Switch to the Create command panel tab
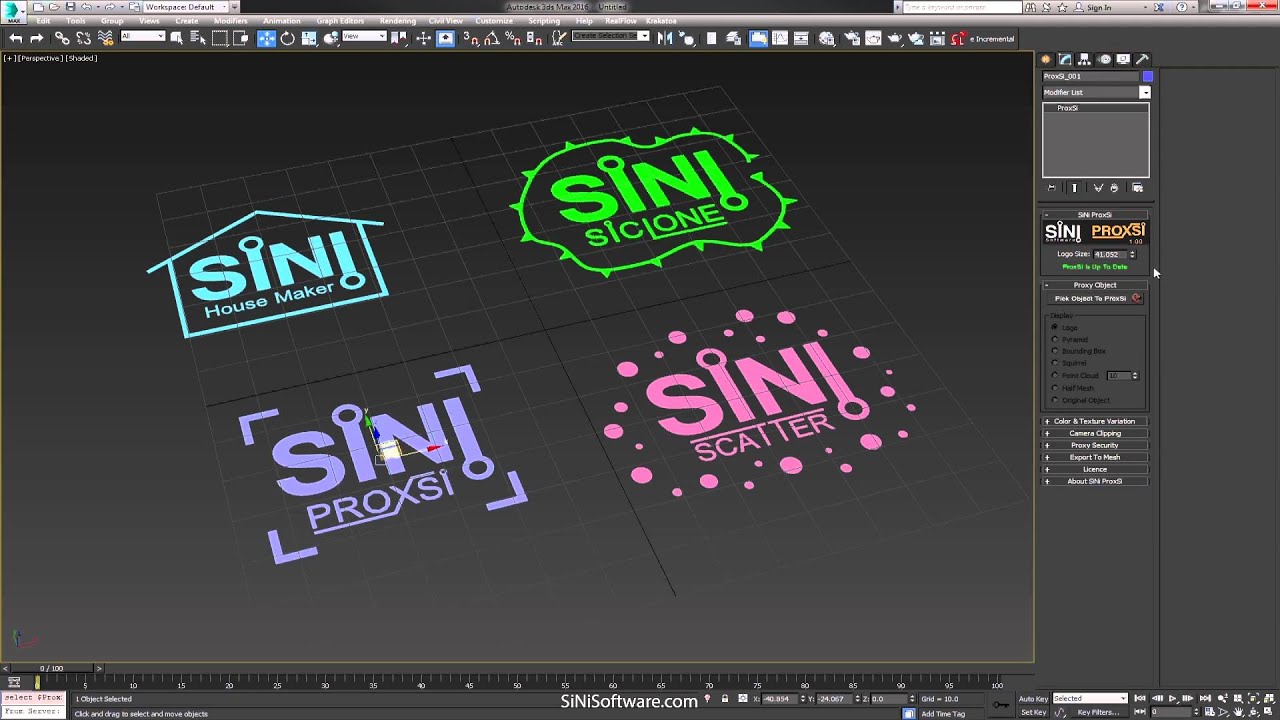Viewport: 1280px width, 720px height. click(x=1046, y=60)
